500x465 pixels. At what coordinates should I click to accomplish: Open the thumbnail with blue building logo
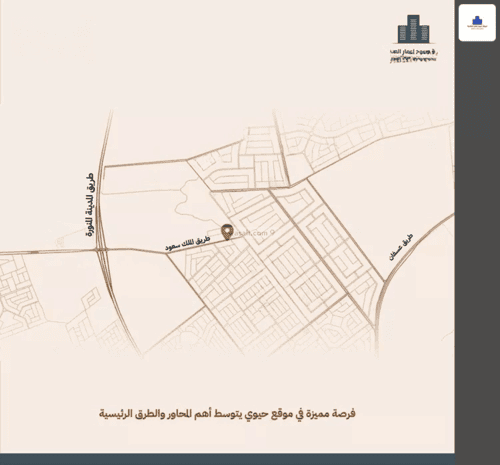[477, 23]
